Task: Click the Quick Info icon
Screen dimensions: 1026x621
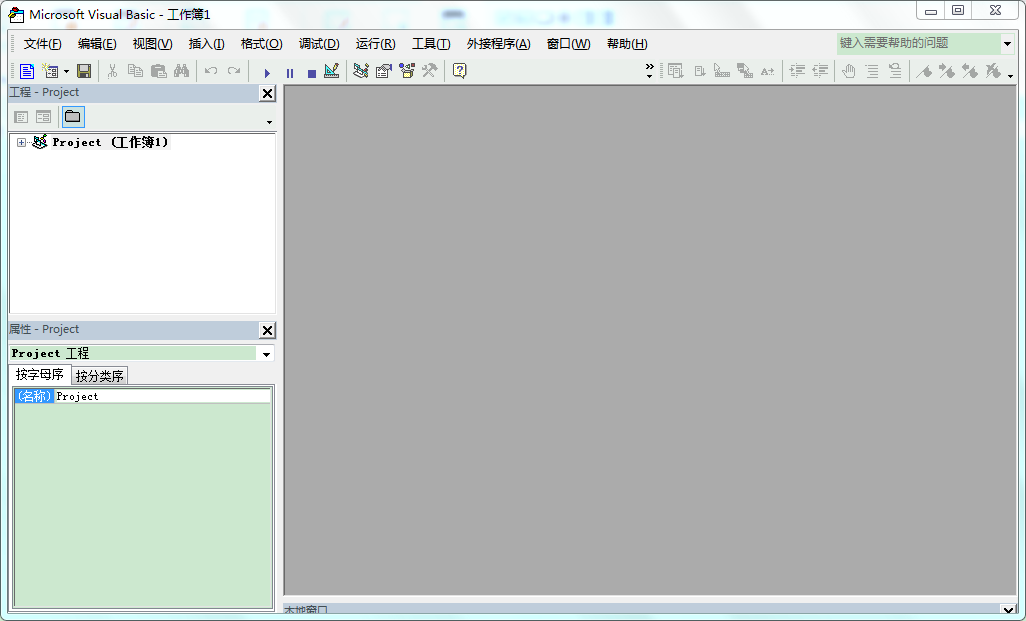Action: click(x=722, y=71)
